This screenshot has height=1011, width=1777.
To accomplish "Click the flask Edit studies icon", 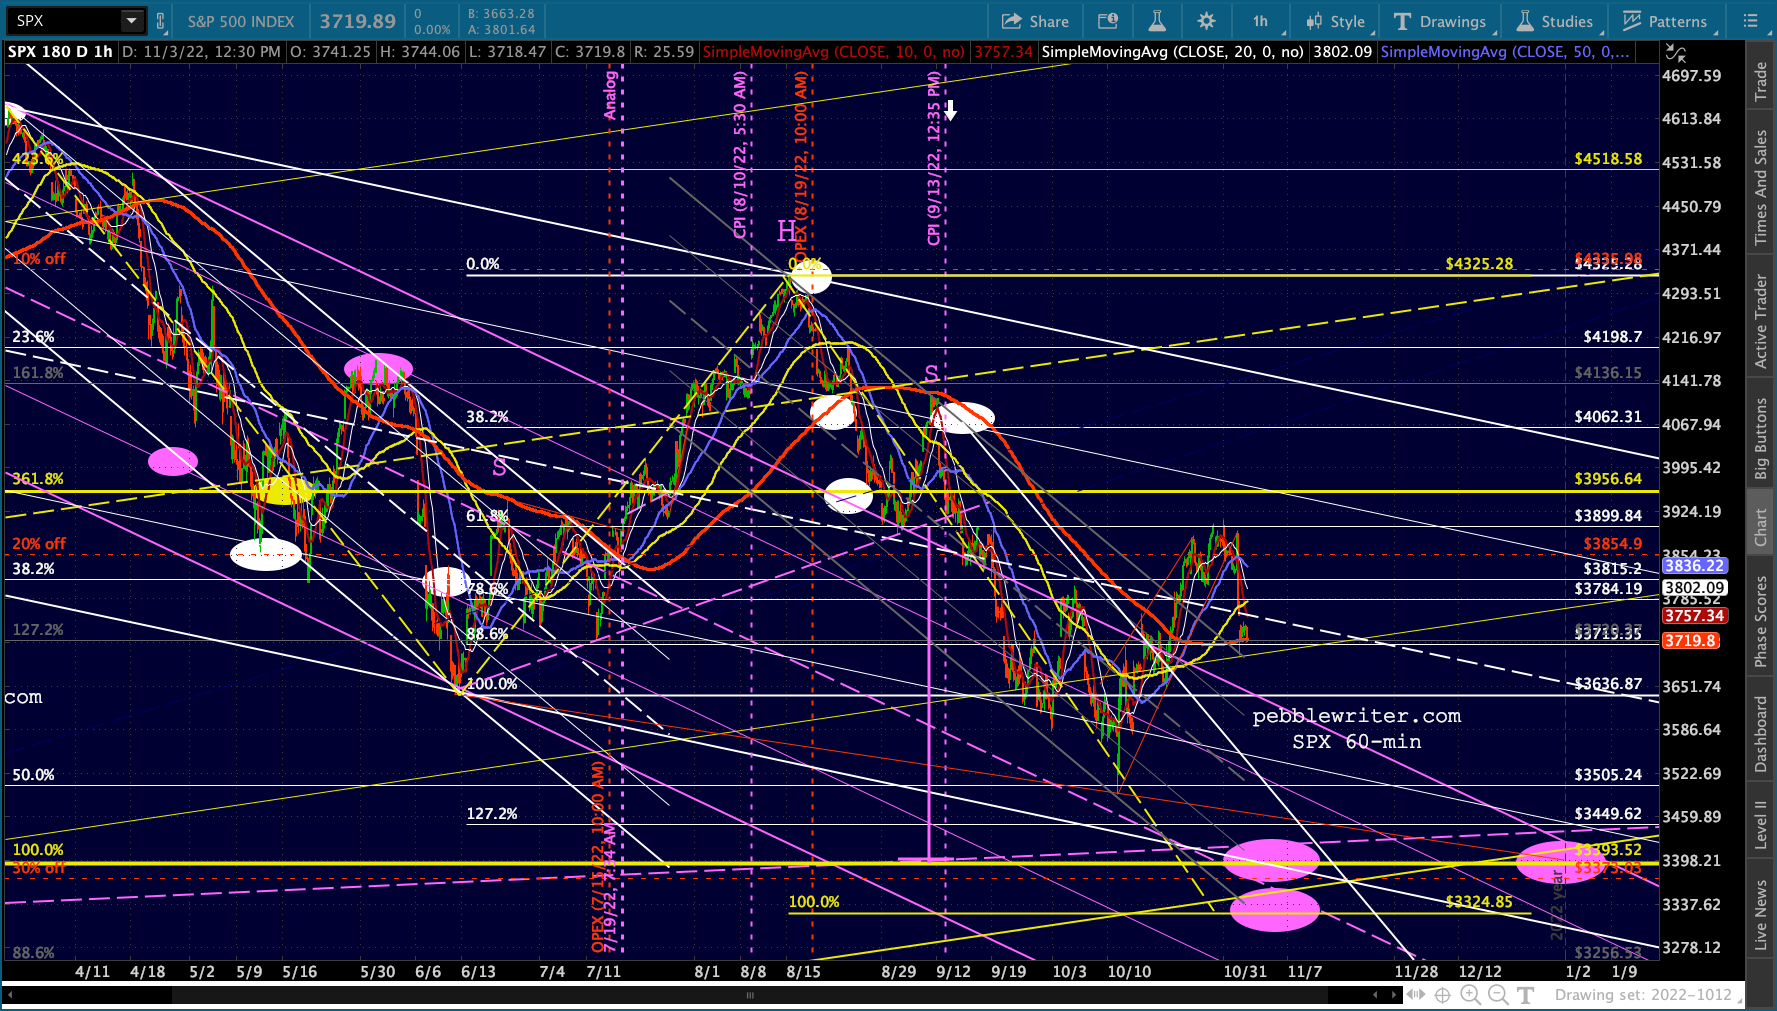I will [x=1157, y=21].
